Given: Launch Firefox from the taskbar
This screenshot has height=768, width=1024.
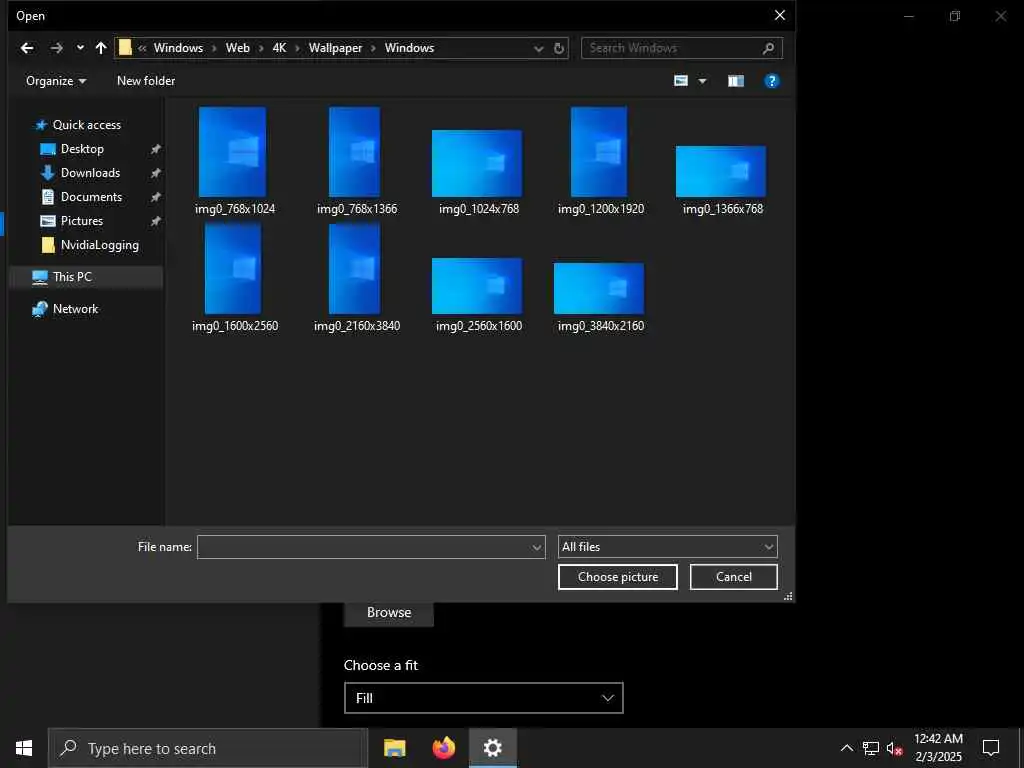Looking at the screenshot, I should click(x=443, y=748).
